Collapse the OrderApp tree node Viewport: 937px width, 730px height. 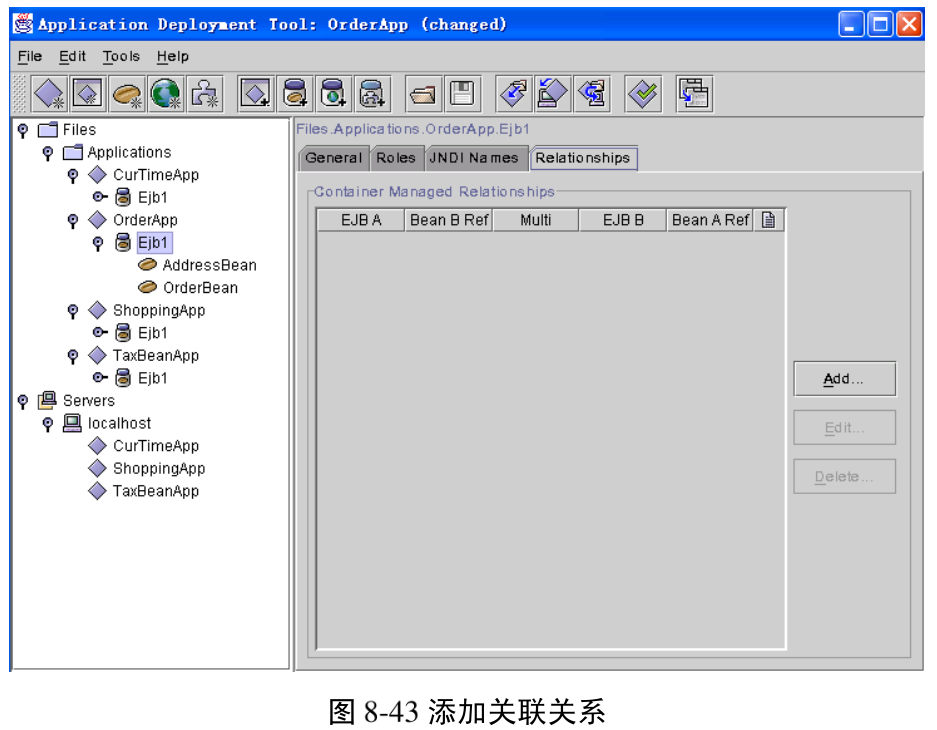[73, 221]
